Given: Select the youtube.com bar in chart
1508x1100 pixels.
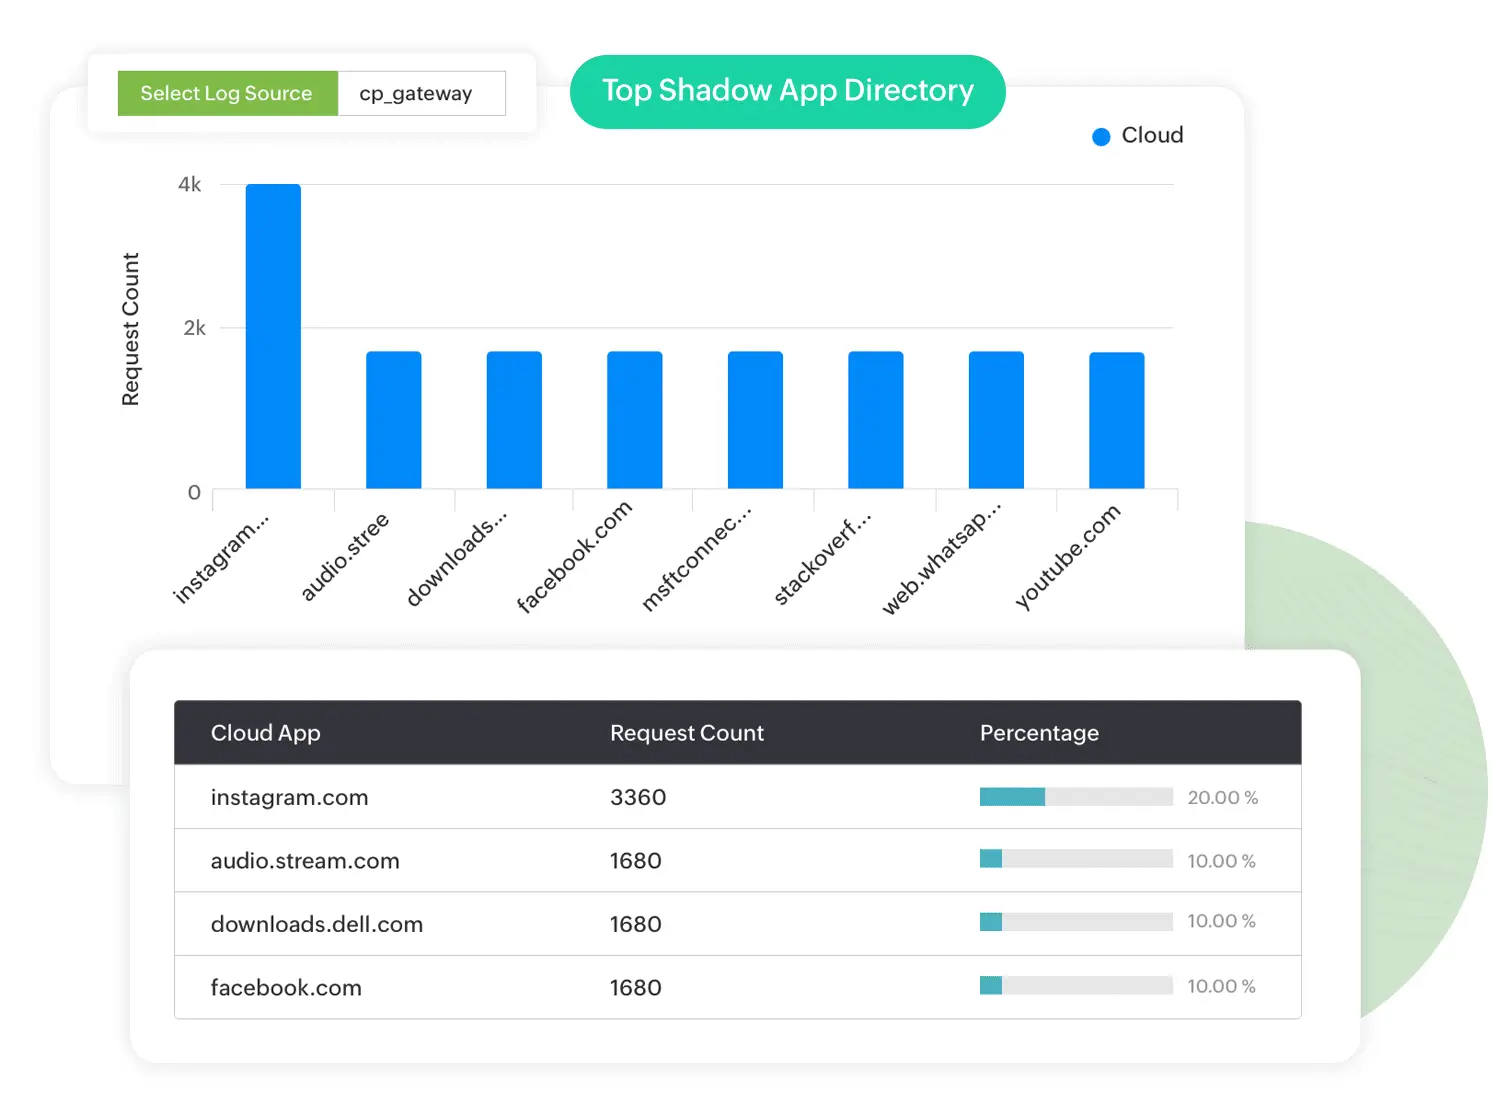Looking at the screenshot, I should tap(1116, 420).
